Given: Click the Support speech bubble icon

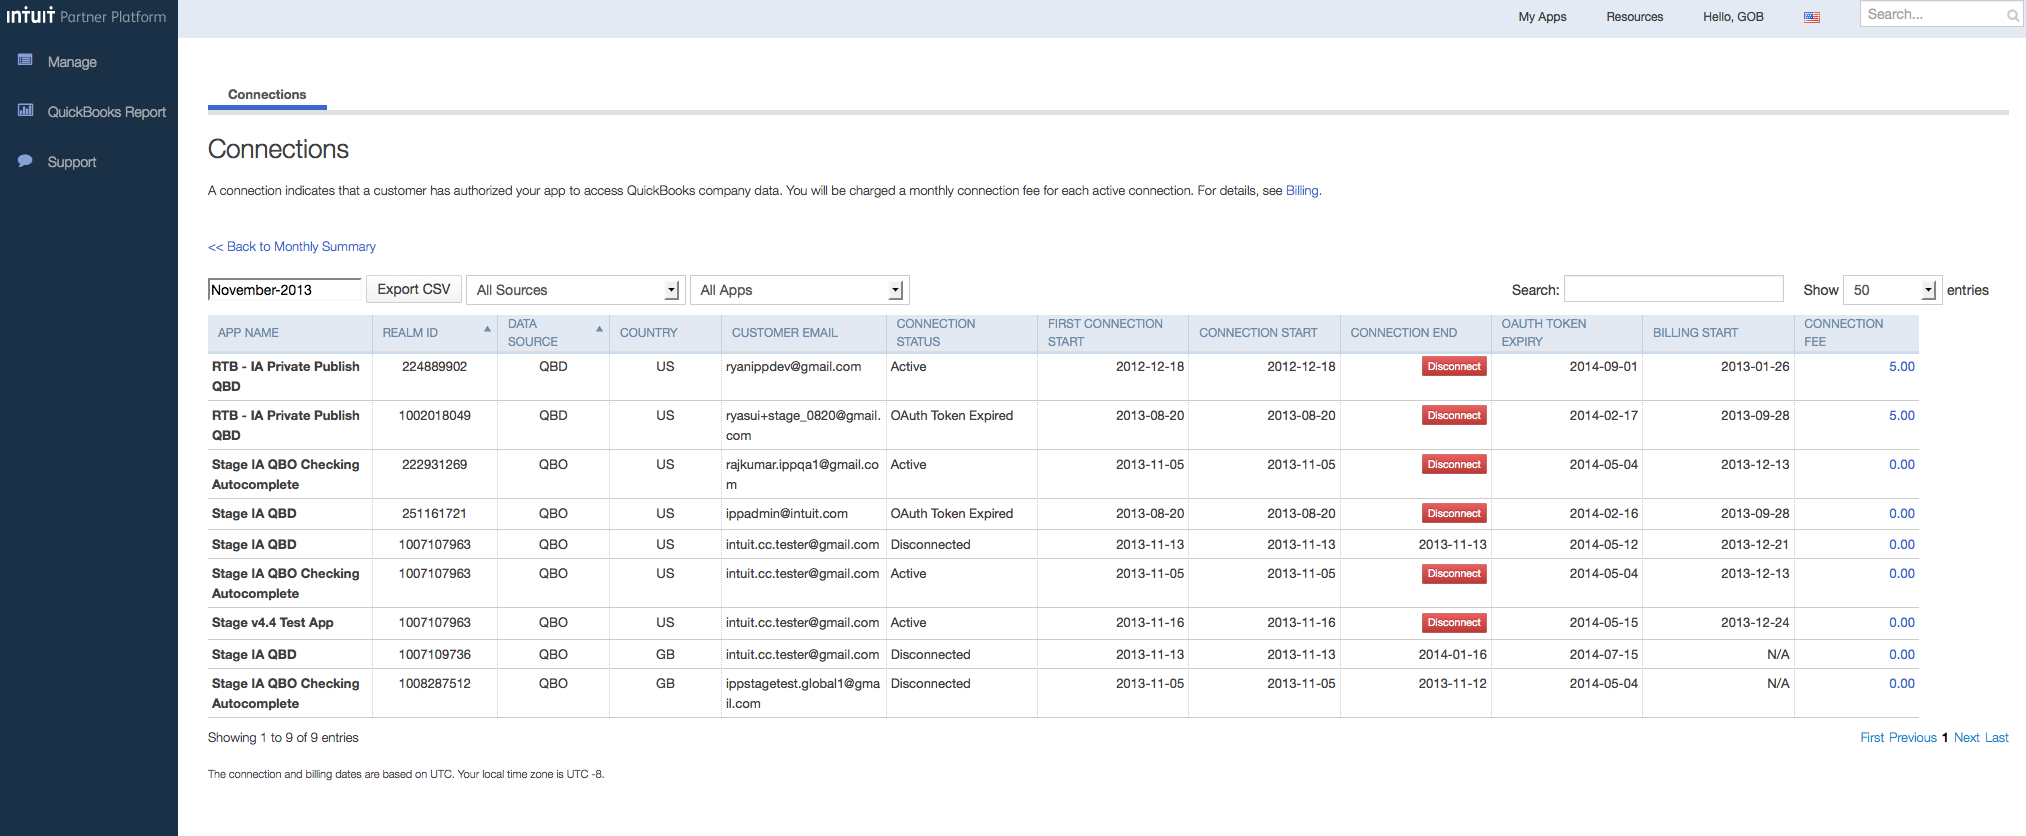Looking at the screenshot, I should click(25, 160).
